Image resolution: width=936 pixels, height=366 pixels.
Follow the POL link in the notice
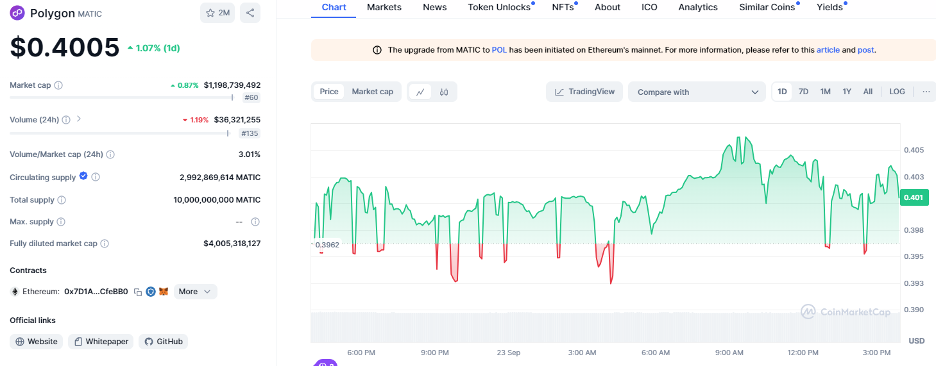click(x=499, y=50)
